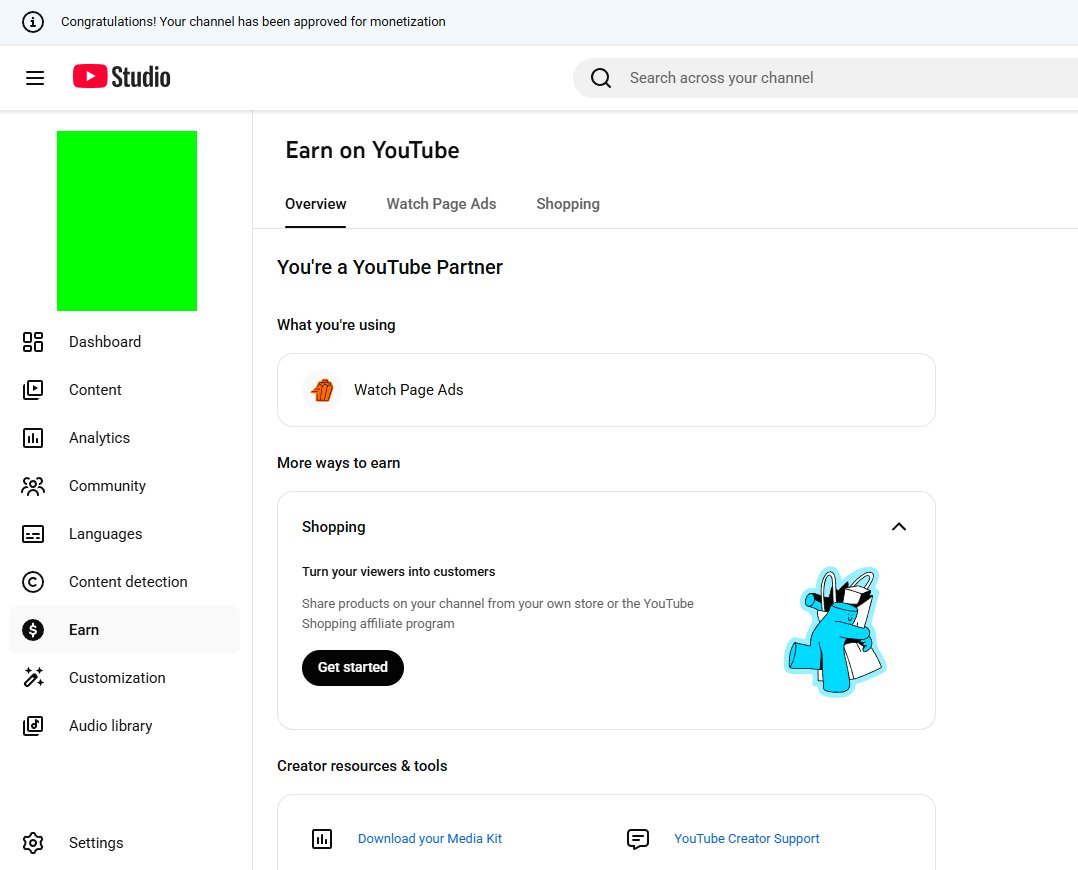Click the Get started button
This screenshot has height=870, width=1078.
click(353, 668)
